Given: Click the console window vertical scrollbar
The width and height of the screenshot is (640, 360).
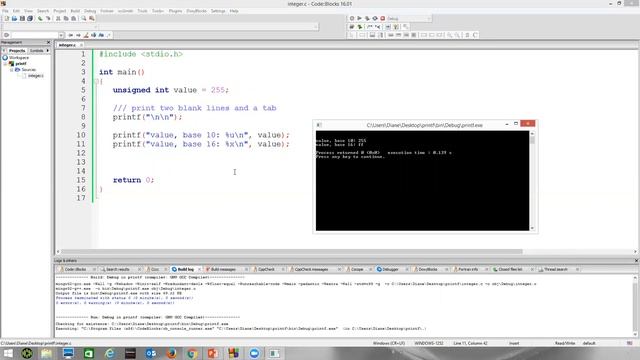Looking at the screenshot, I should pos(532,180).
